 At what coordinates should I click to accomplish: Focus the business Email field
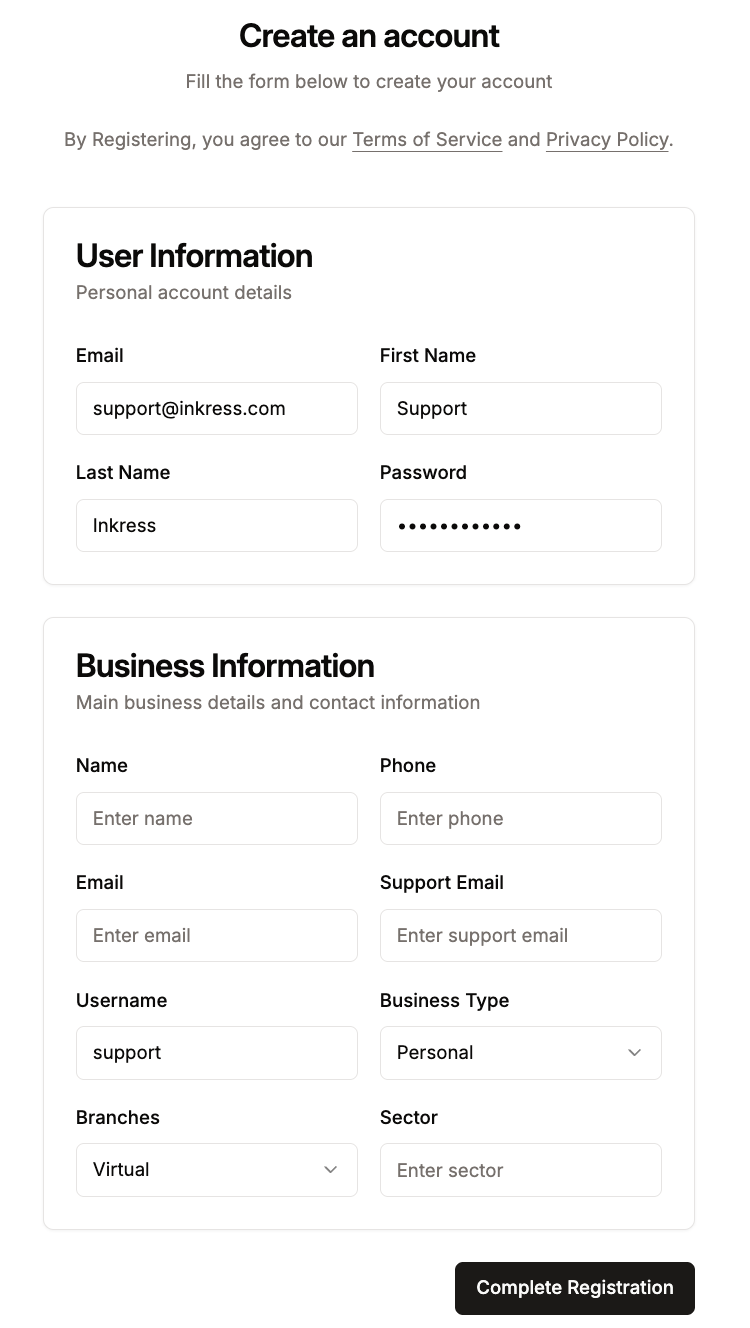(216, 935)
